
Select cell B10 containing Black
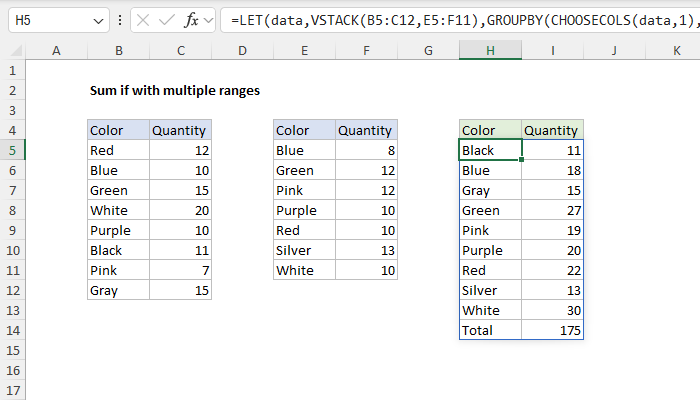[118, 250]
